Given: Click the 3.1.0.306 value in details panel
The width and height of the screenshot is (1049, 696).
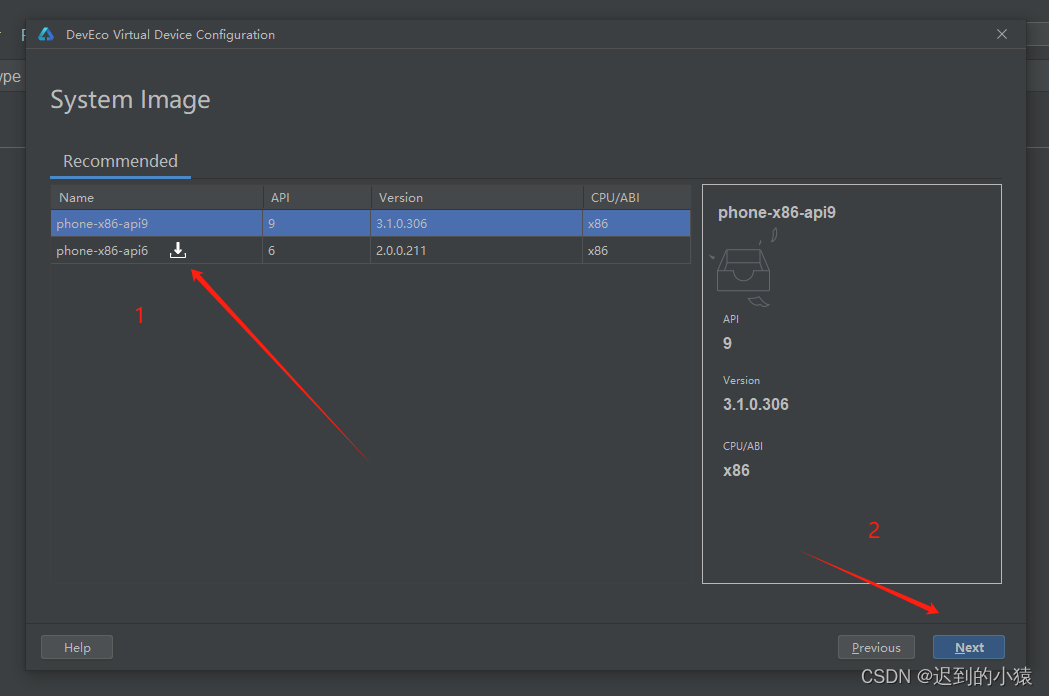Looking at the screenshot, I should 755,404.
